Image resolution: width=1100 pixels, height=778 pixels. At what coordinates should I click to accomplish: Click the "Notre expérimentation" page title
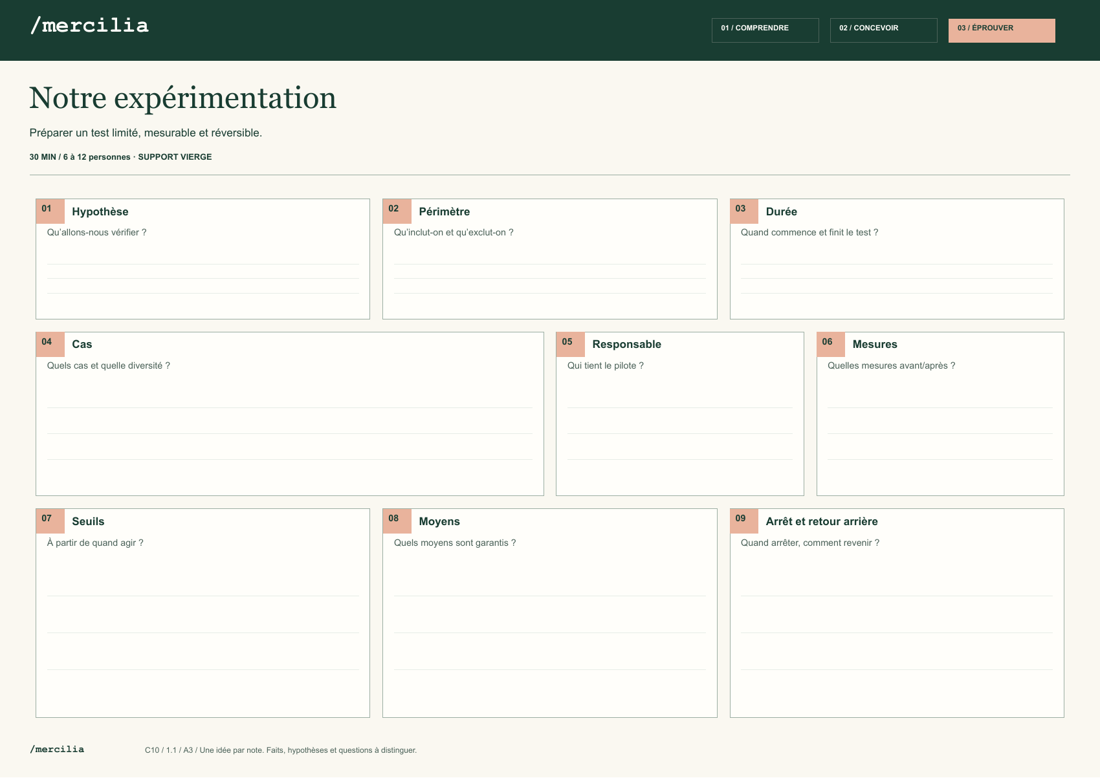(183, 98)
